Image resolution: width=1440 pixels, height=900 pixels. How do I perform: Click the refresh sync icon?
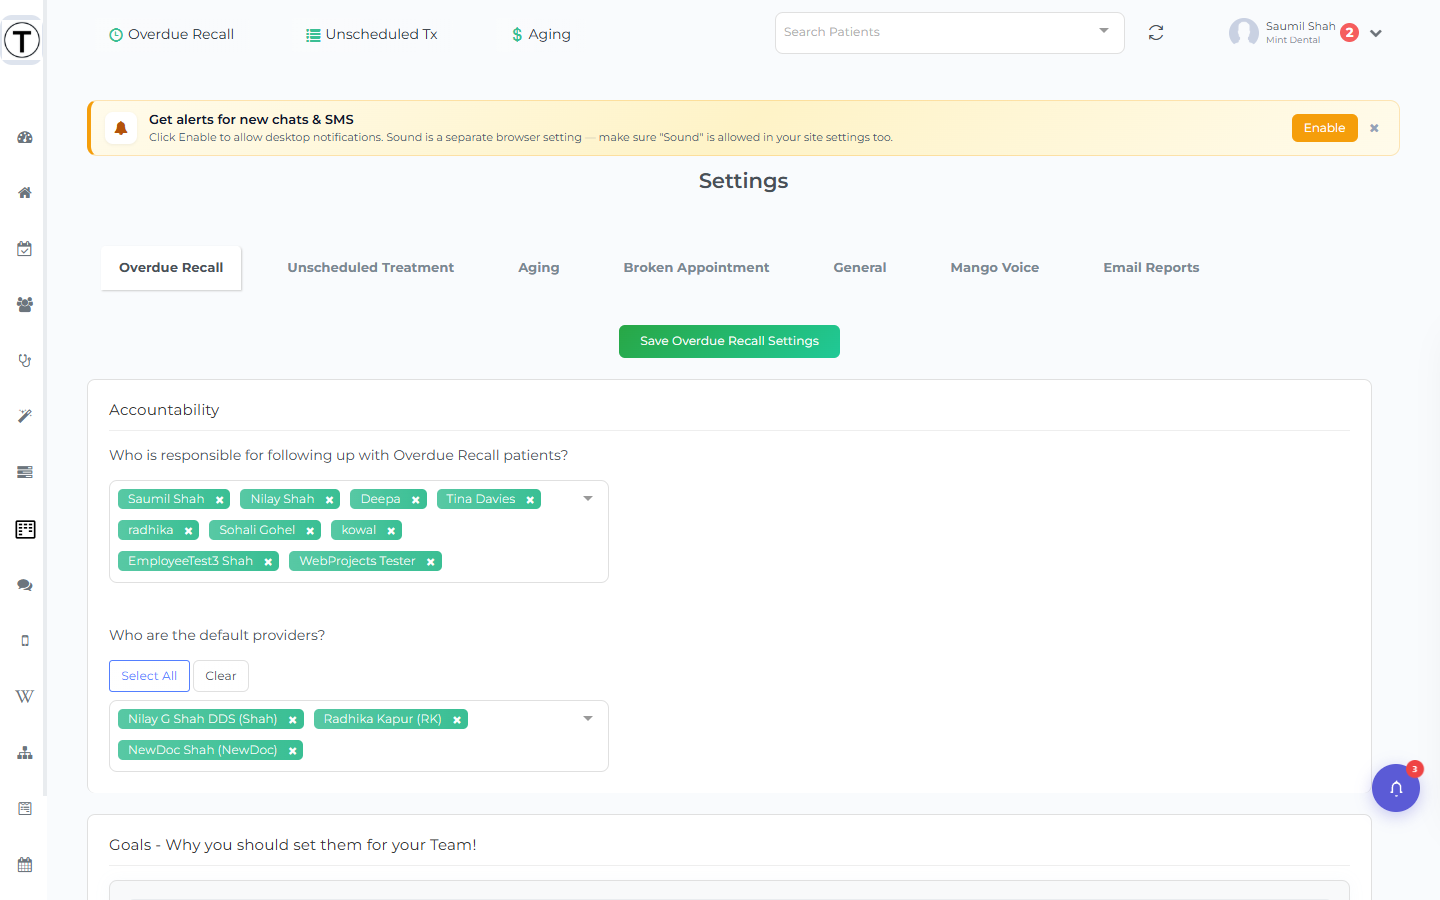(x=1156, y=33)
